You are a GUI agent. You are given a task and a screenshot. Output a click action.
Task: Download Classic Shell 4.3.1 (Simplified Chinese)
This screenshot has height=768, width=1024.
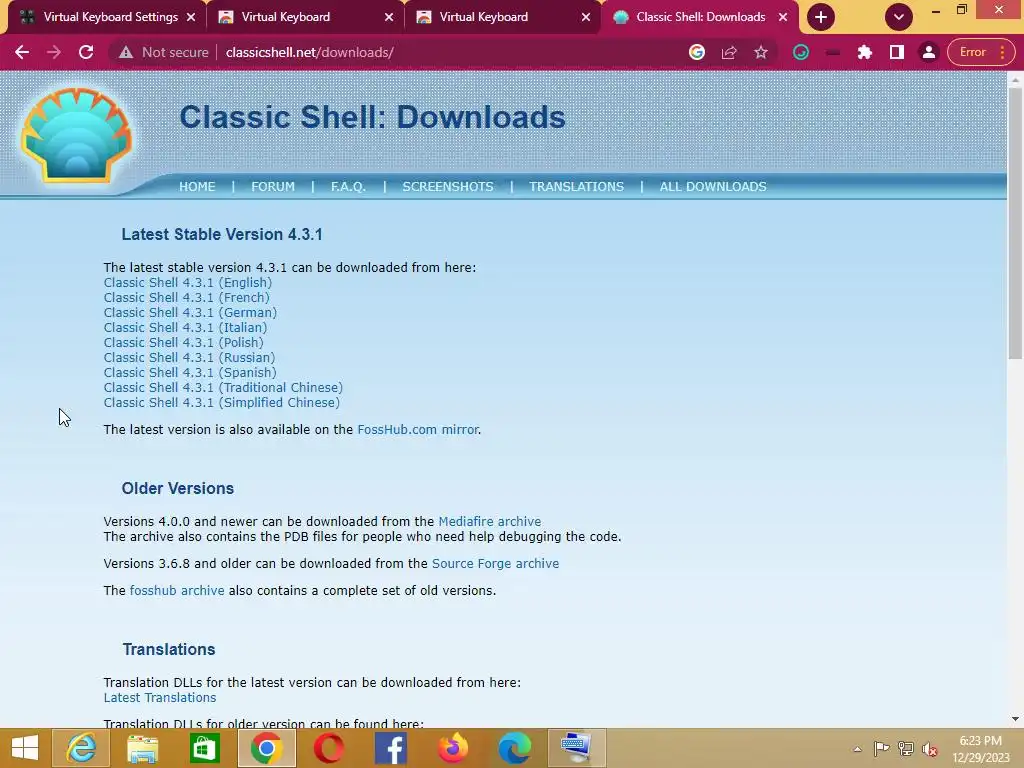[x=222, y=403]
